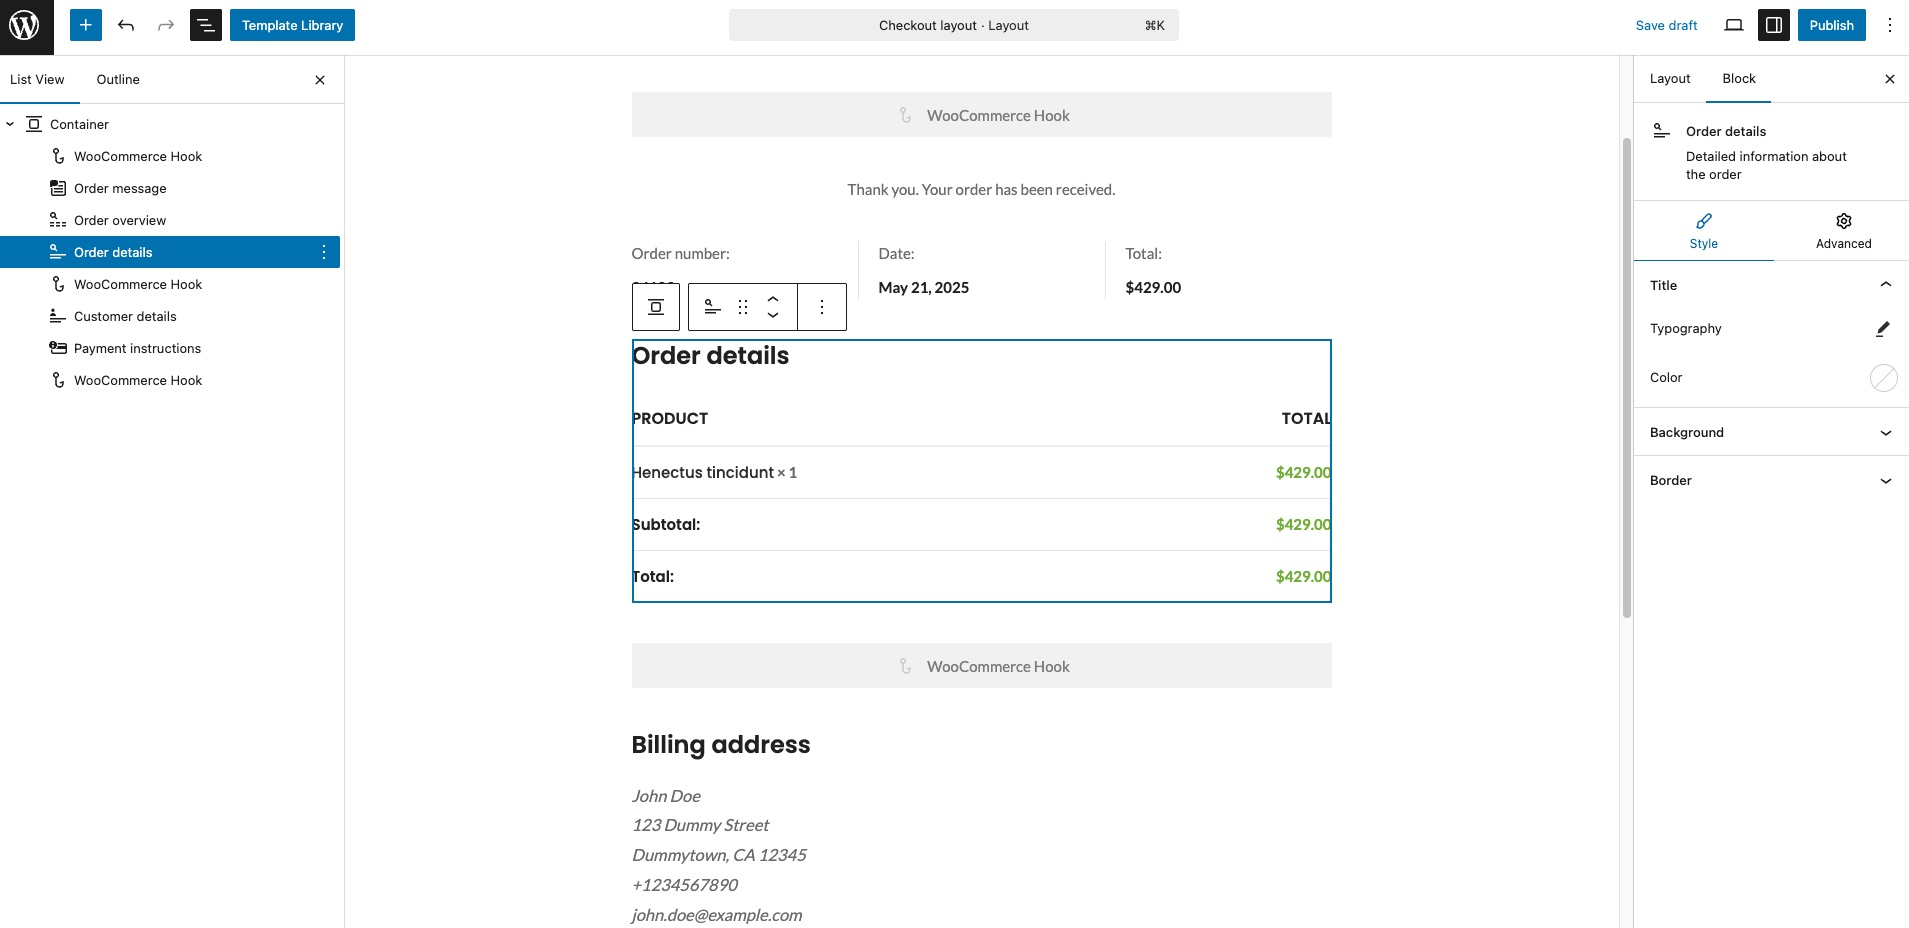Move the Order details block up

(x=773, y=299)
